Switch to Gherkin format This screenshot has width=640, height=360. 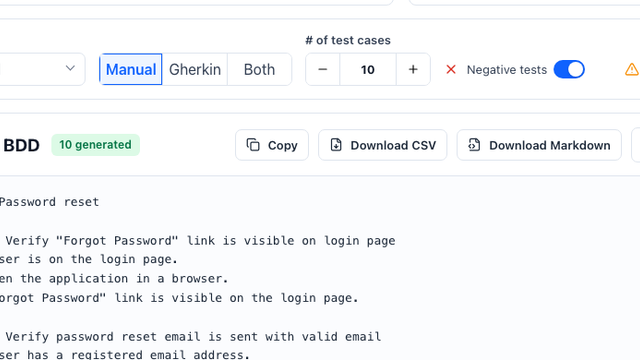(195, 69)
